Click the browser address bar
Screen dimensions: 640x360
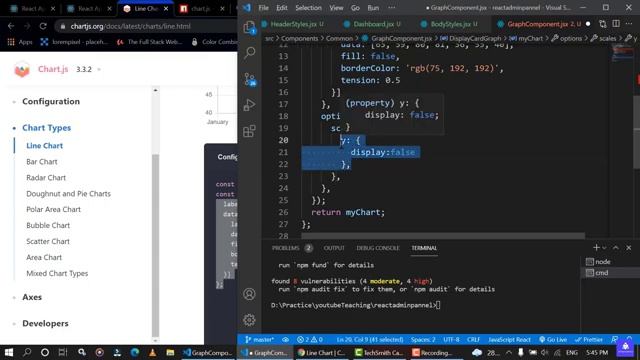[x=147, y=26]
